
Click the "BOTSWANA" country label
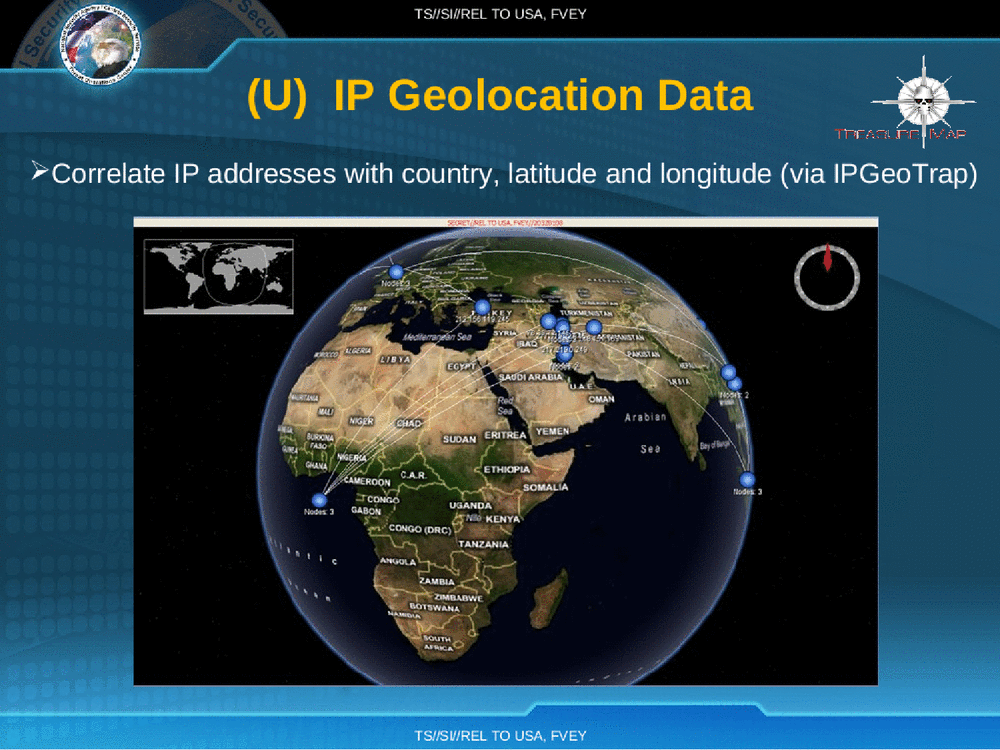coord(434,608)
